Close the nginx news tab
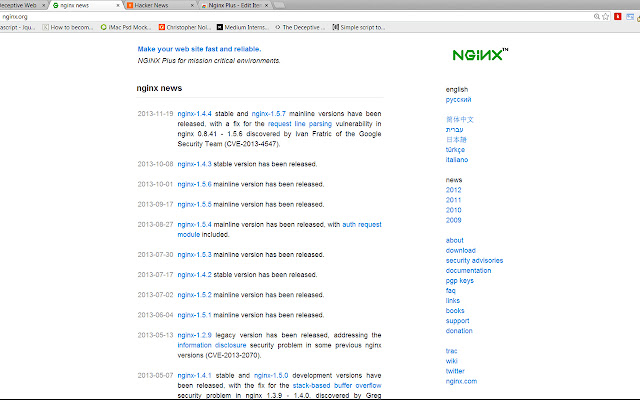The height and width of the screenshot is (400, 640). pyautogui.click(x=118, y=5)
